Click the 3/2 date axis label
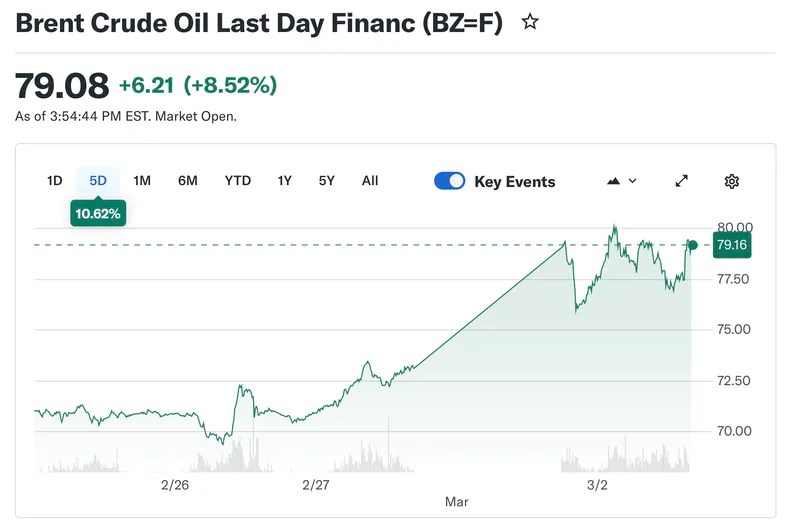The height and width of the screenshot is (529, 790). coord(597,485)
